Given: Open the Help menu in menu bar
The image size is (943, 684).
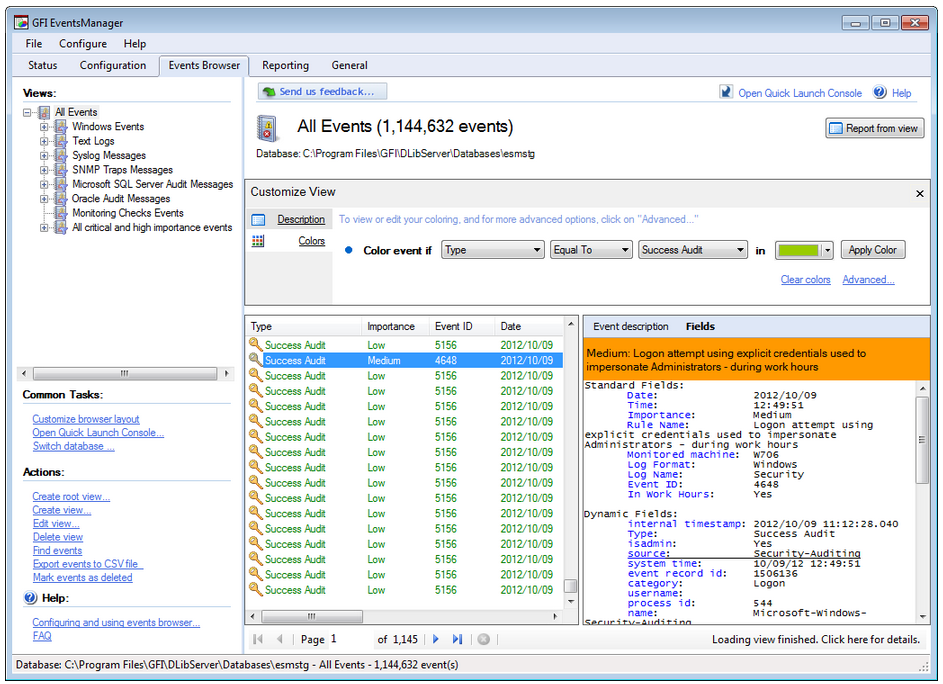Looking at the screenshot, I should 135,44.
